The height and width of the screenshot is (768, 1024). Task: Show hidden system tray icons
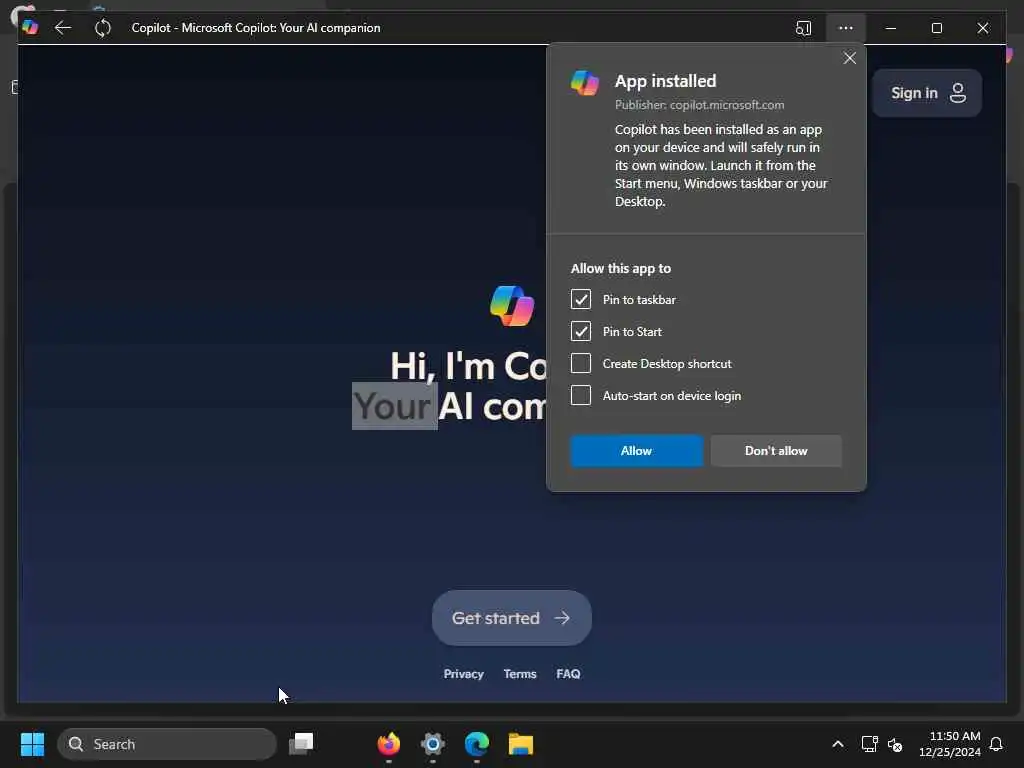pyautogui.click(x=837, y=744)
